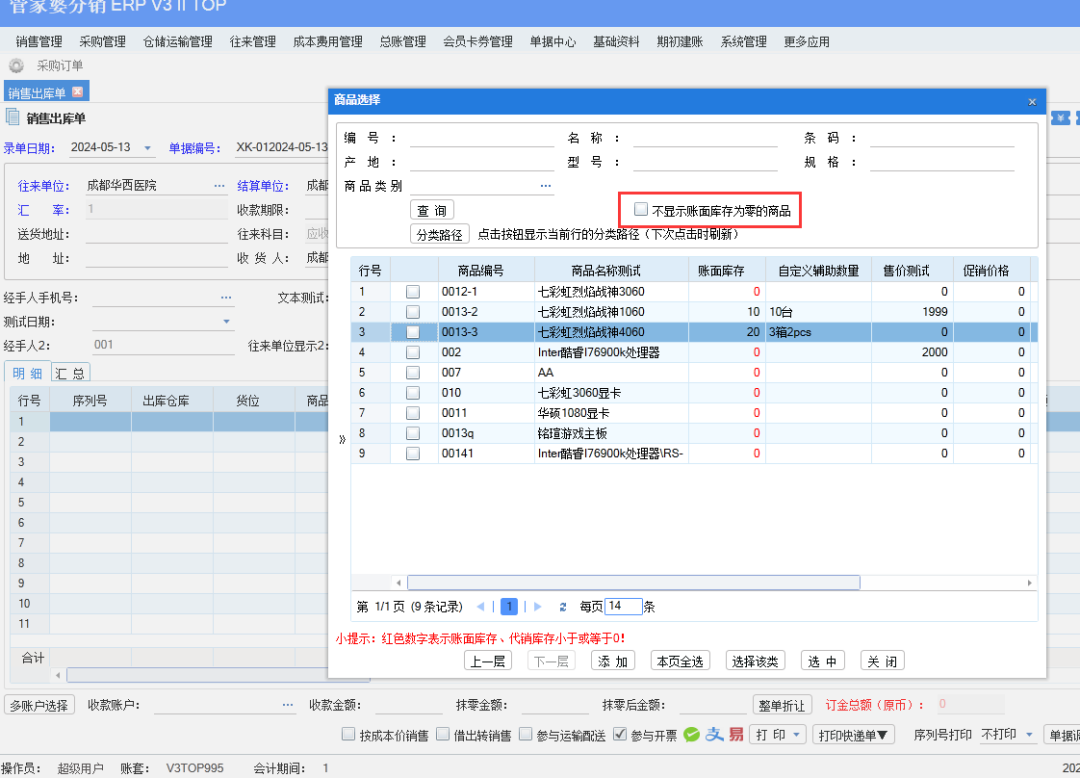
Task: Uncheck 参与开票 checkbox
Action: [620, 734]
